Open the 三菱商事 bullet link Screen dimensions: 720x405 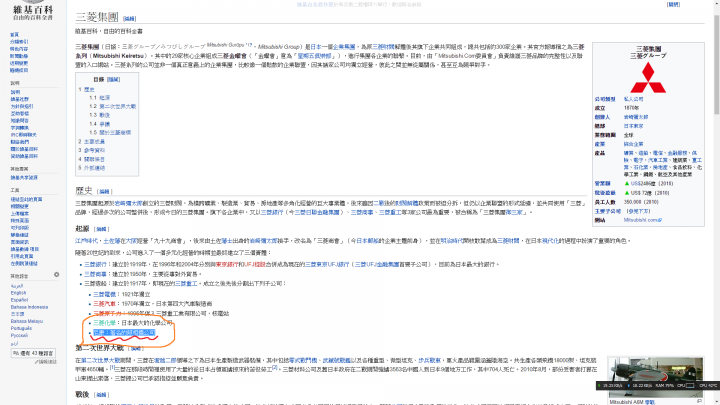95,274
